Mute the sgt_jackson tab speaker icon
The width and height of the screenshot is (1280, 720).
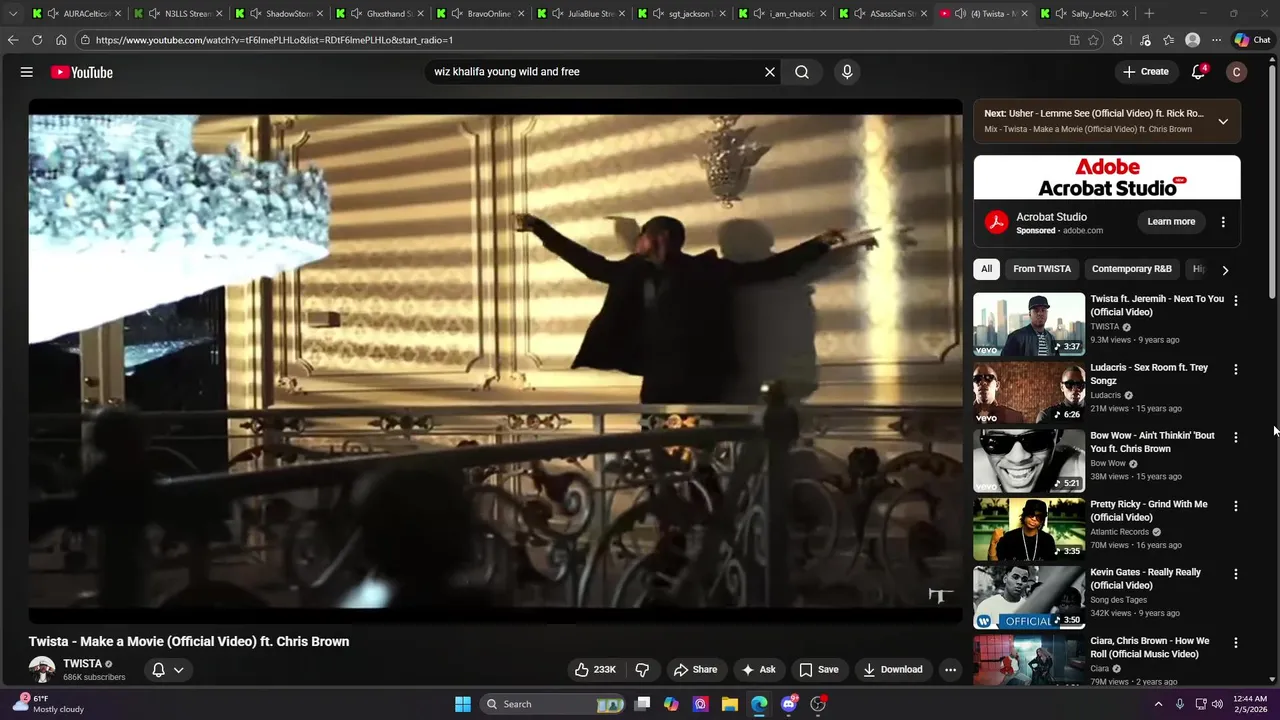pos(659,14)
